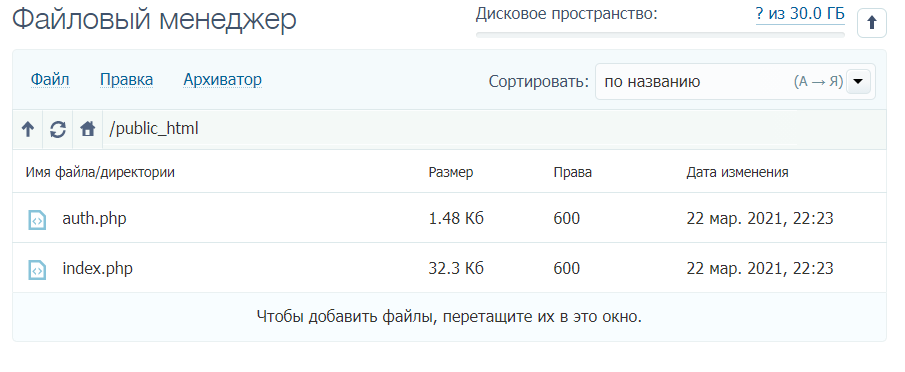Image resolution: width=905 pixels, height=372 pixels.
Task: Click the auth.php file icon
Action: (37, 220)
